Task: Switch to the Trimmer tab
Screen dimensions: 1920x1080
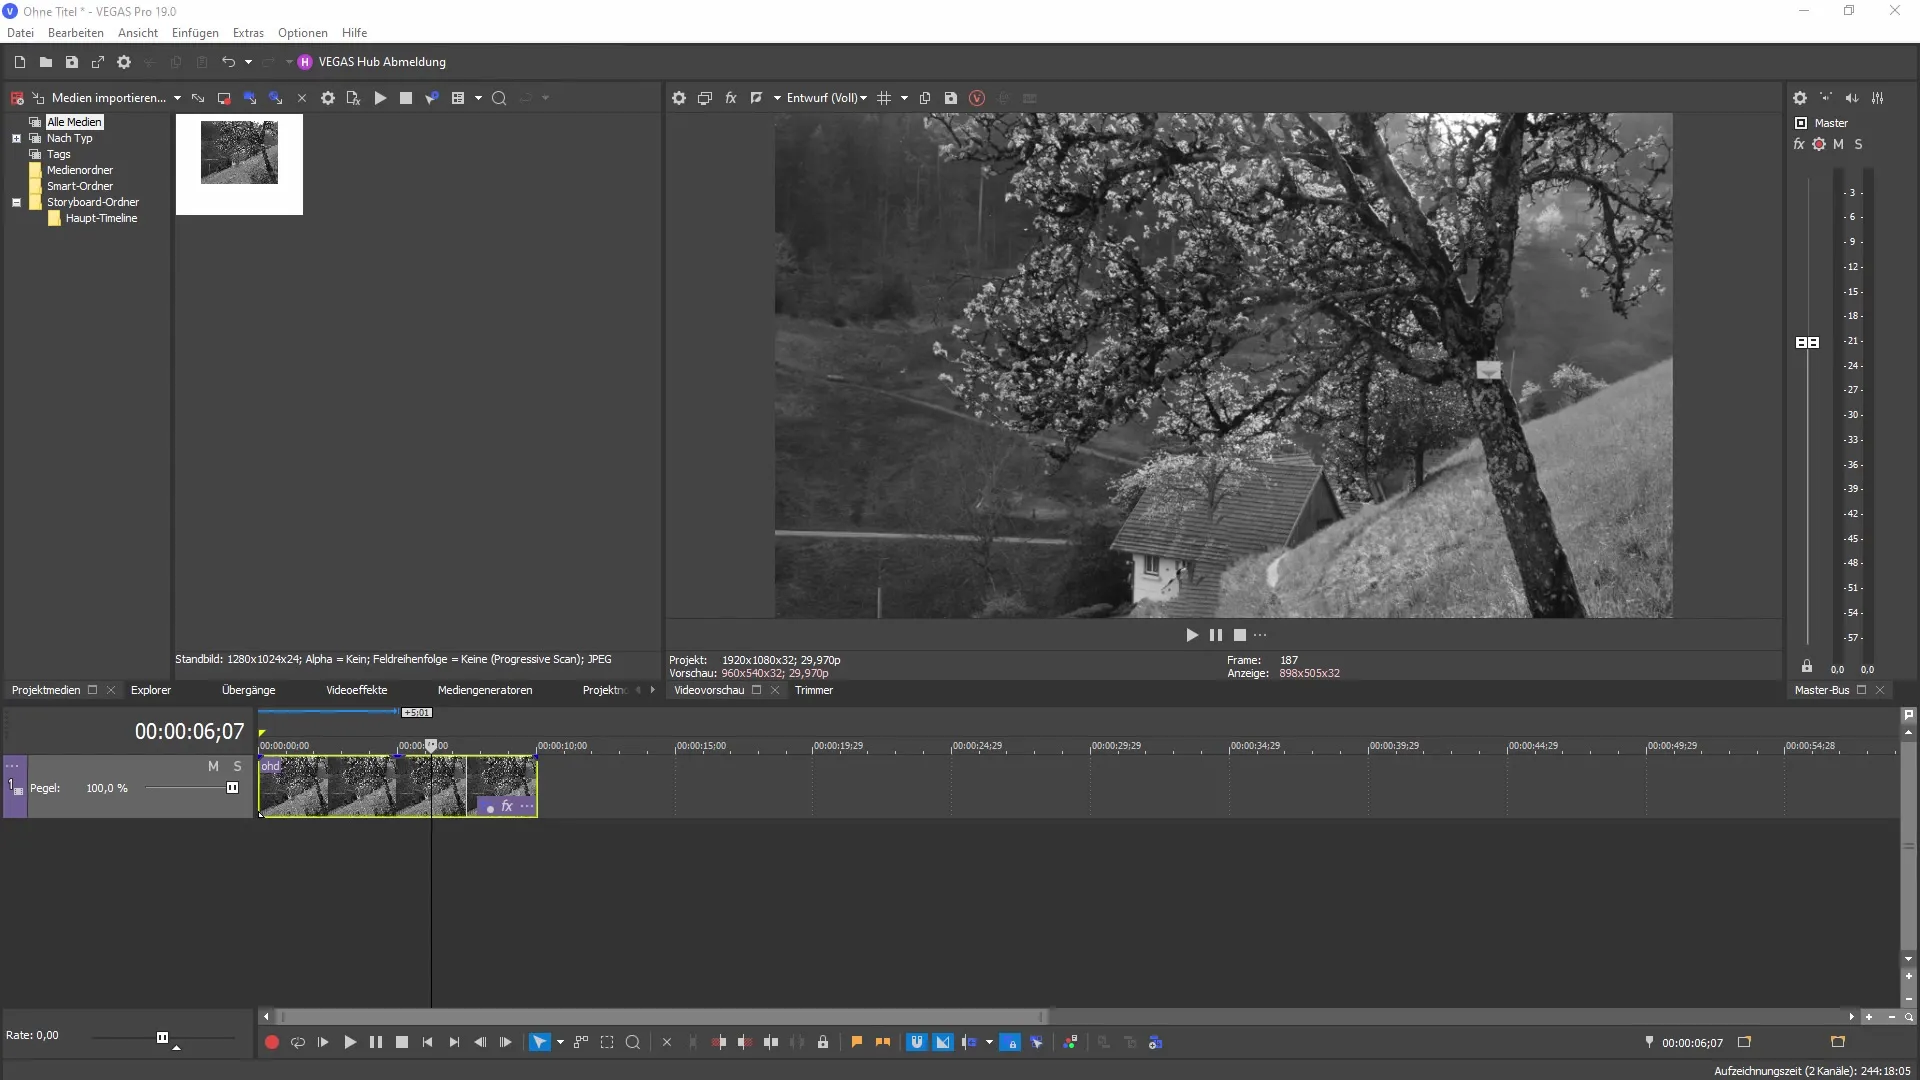Action: 814,690
